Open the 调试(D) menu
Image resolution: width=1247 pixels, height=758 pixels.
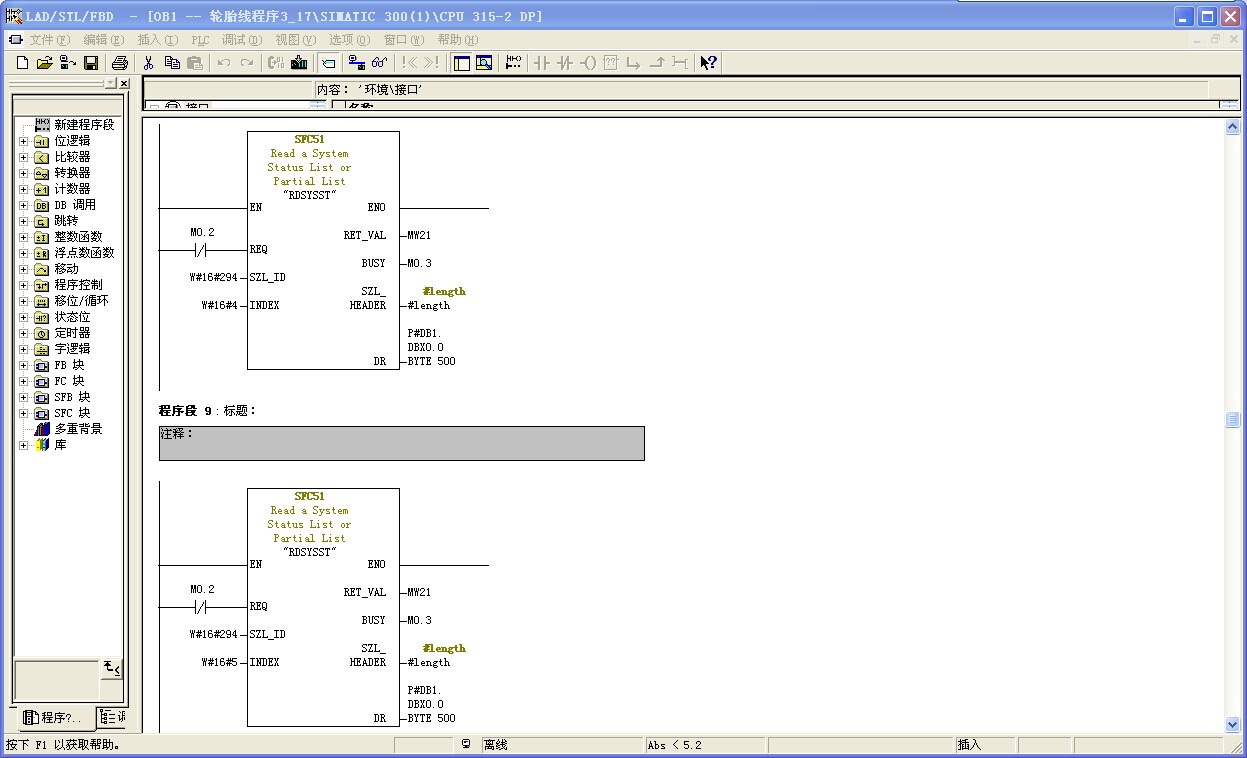[241, 40]
